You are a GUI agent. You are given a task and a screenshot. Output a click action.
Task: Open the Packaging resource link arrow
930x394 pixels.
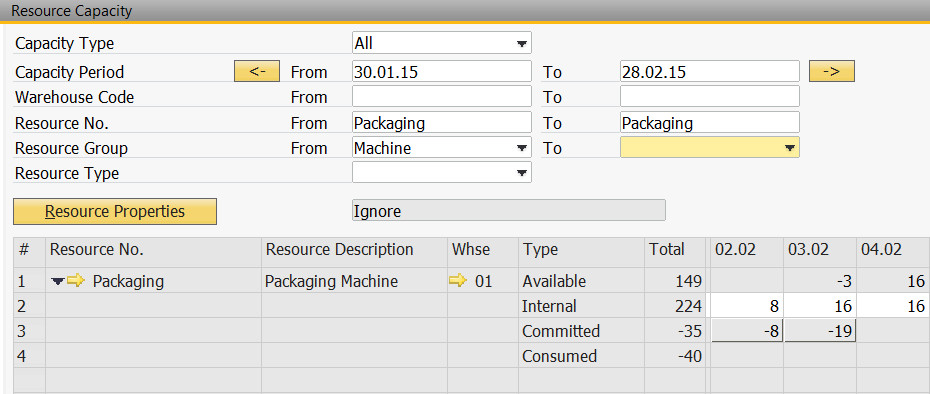[76, 281]
